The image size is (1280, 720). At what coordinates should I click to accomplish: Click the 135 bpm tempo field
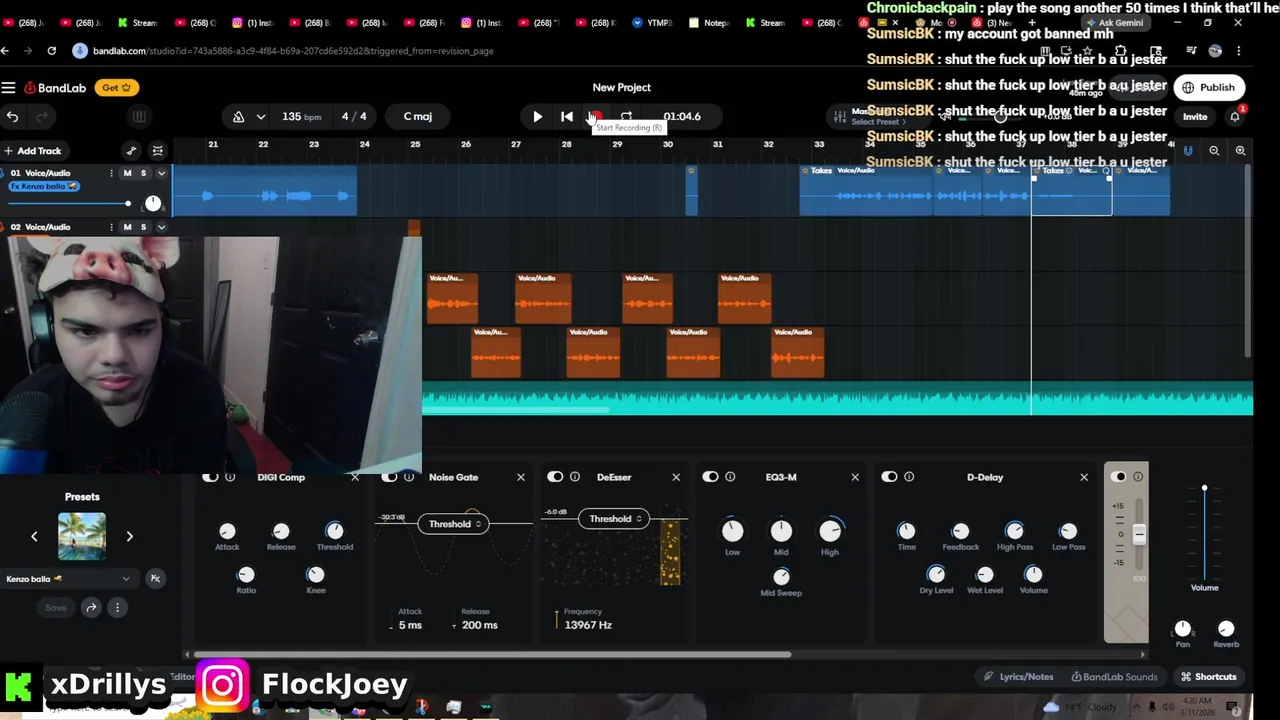coord(301,117)
